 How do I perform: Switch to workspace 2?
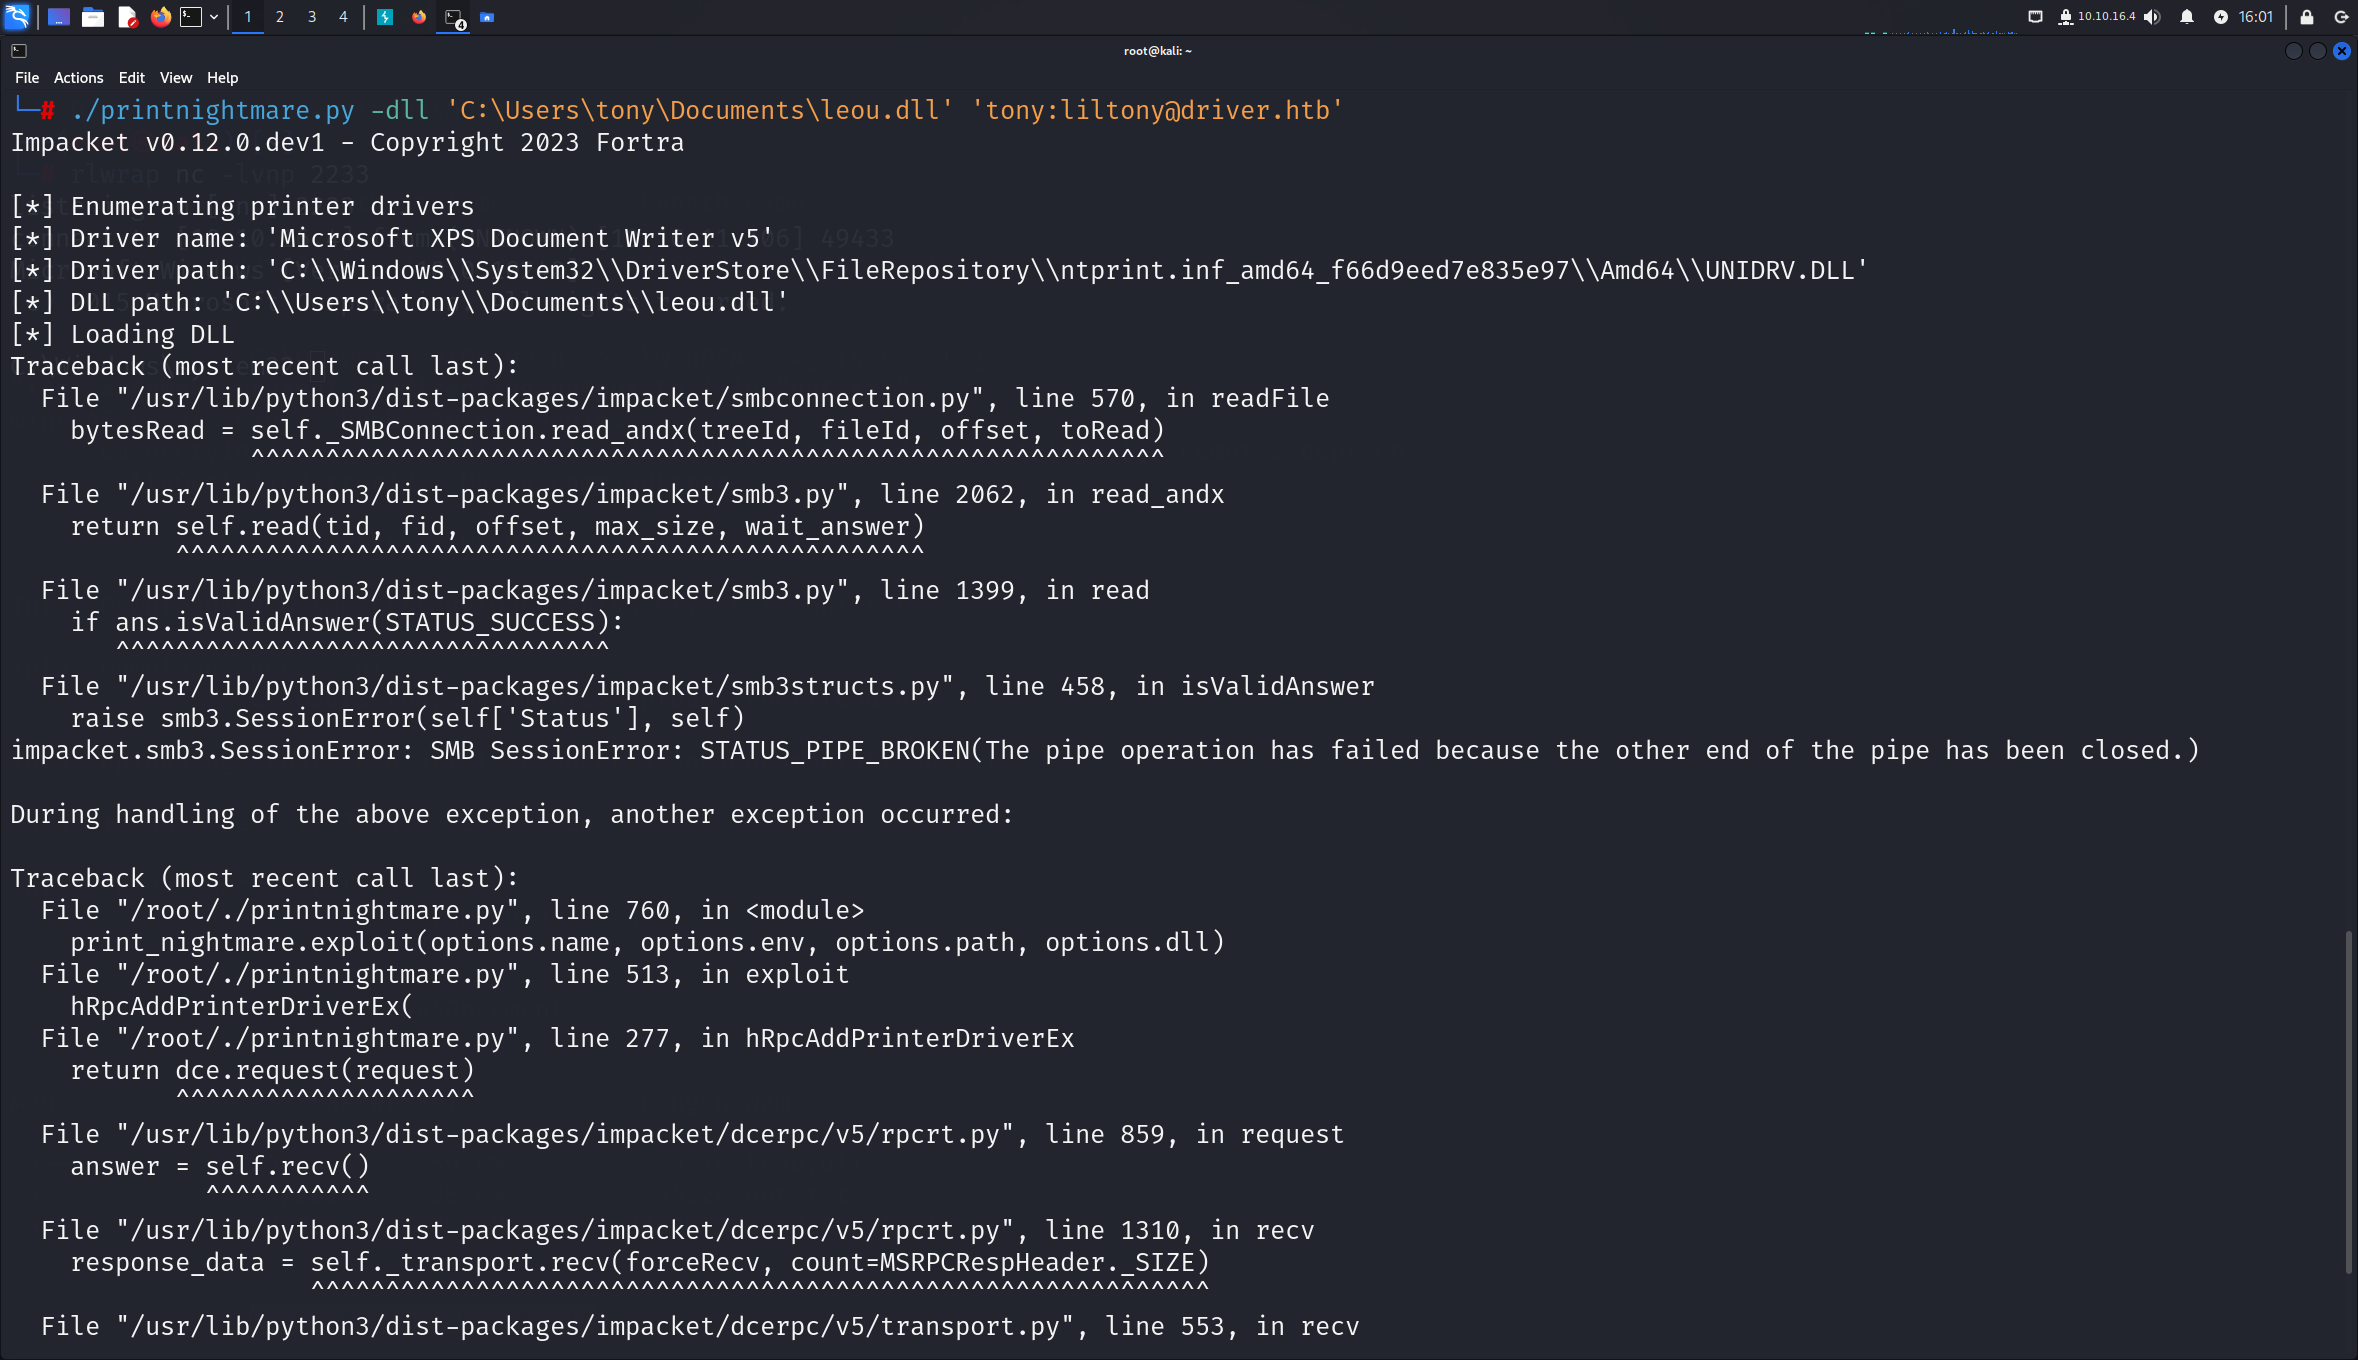[280, 17]
